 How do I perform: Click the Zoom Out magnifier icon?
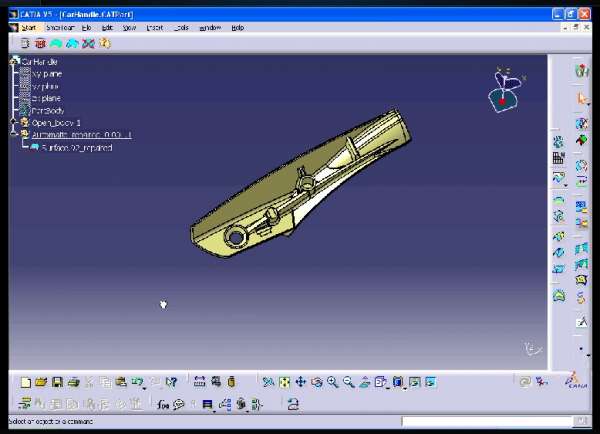349,382
